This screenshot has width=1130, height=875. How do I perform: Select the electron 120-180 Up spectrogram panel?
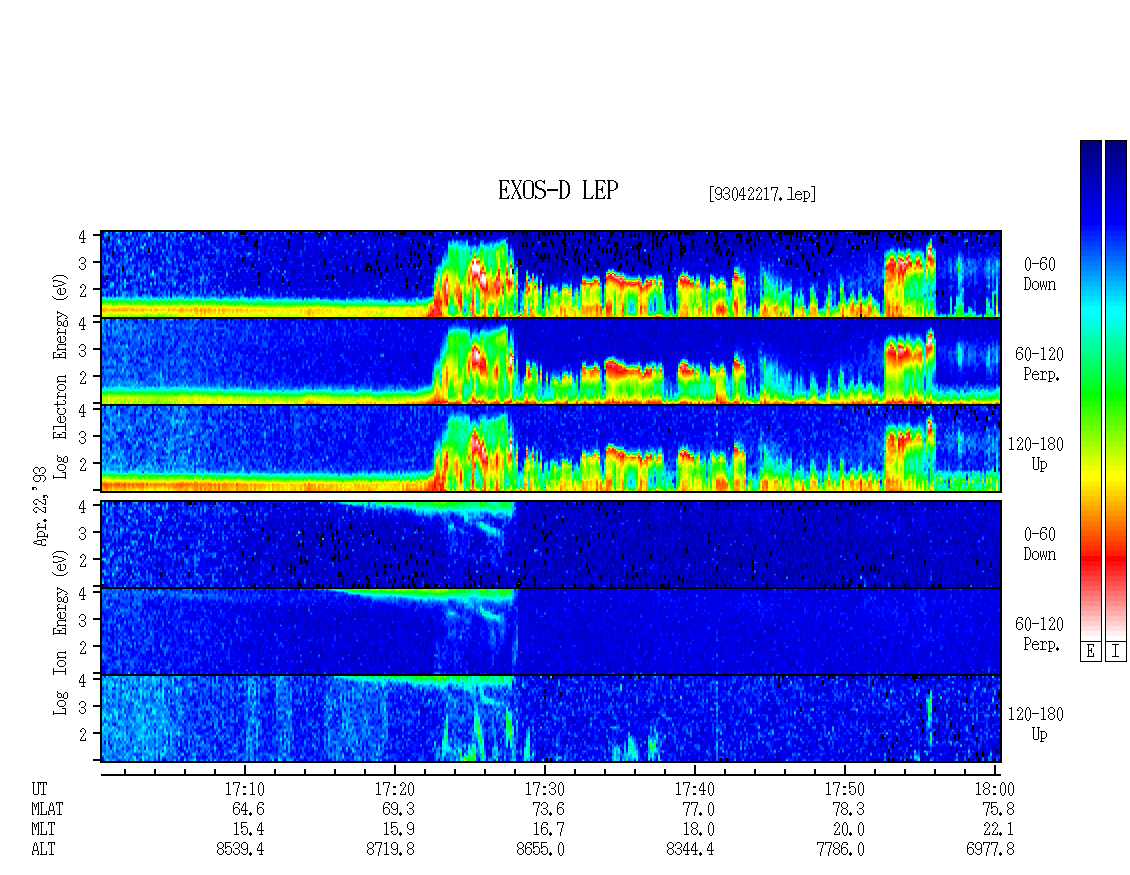[x=551, y=448]
